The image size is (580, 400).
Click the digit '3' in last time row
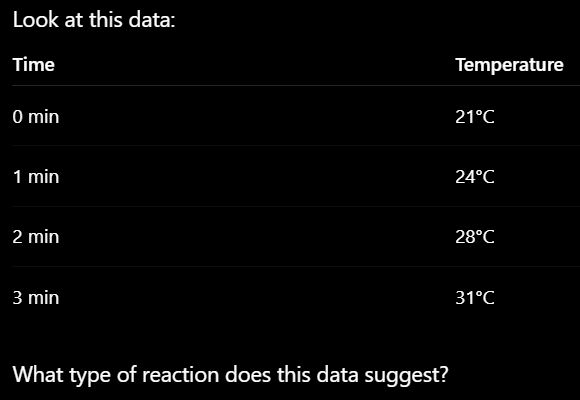[x=18, y=298]
